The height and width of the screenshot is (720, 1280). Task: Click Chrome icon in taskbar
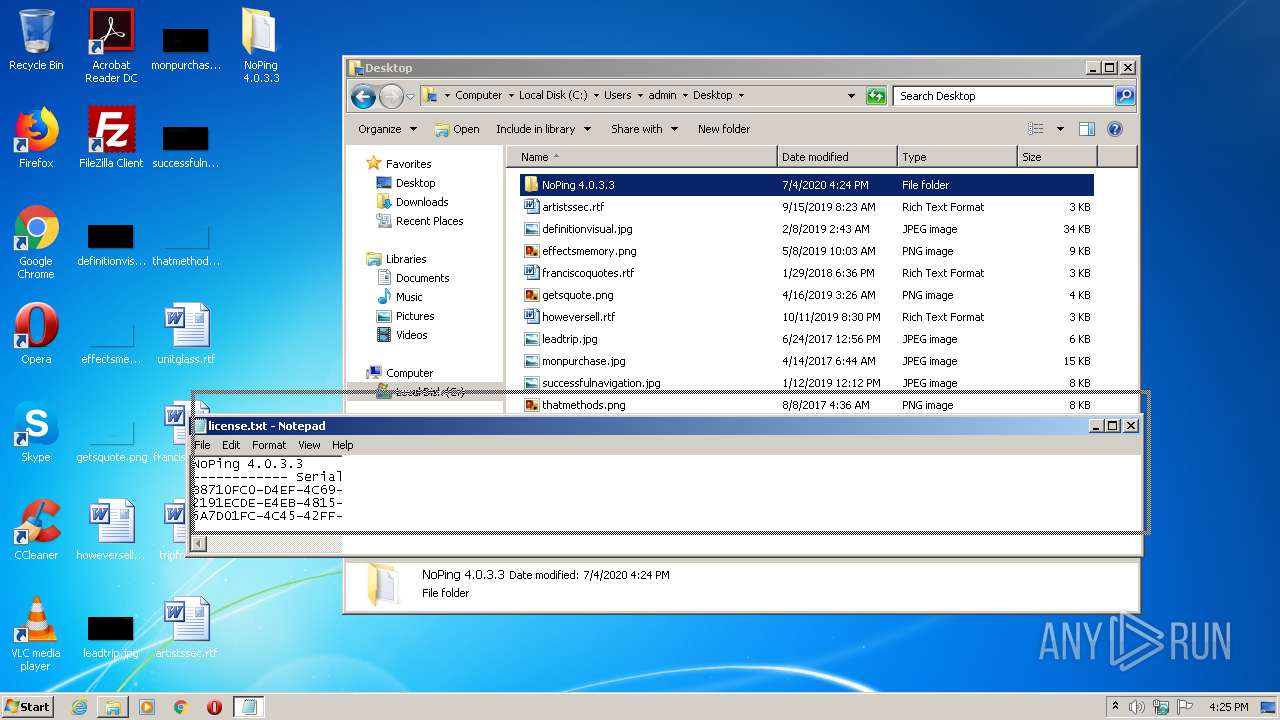pyautogui.click(x=181, y=707)
